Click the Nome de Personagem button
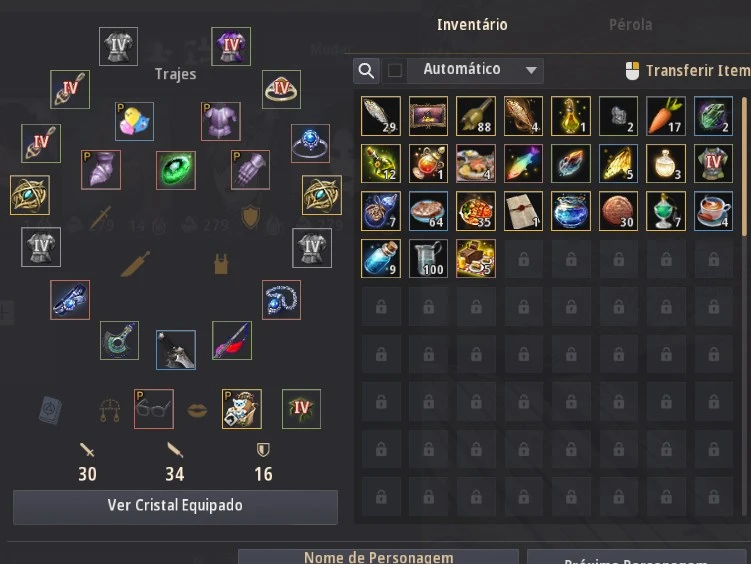 pos(378,557)
